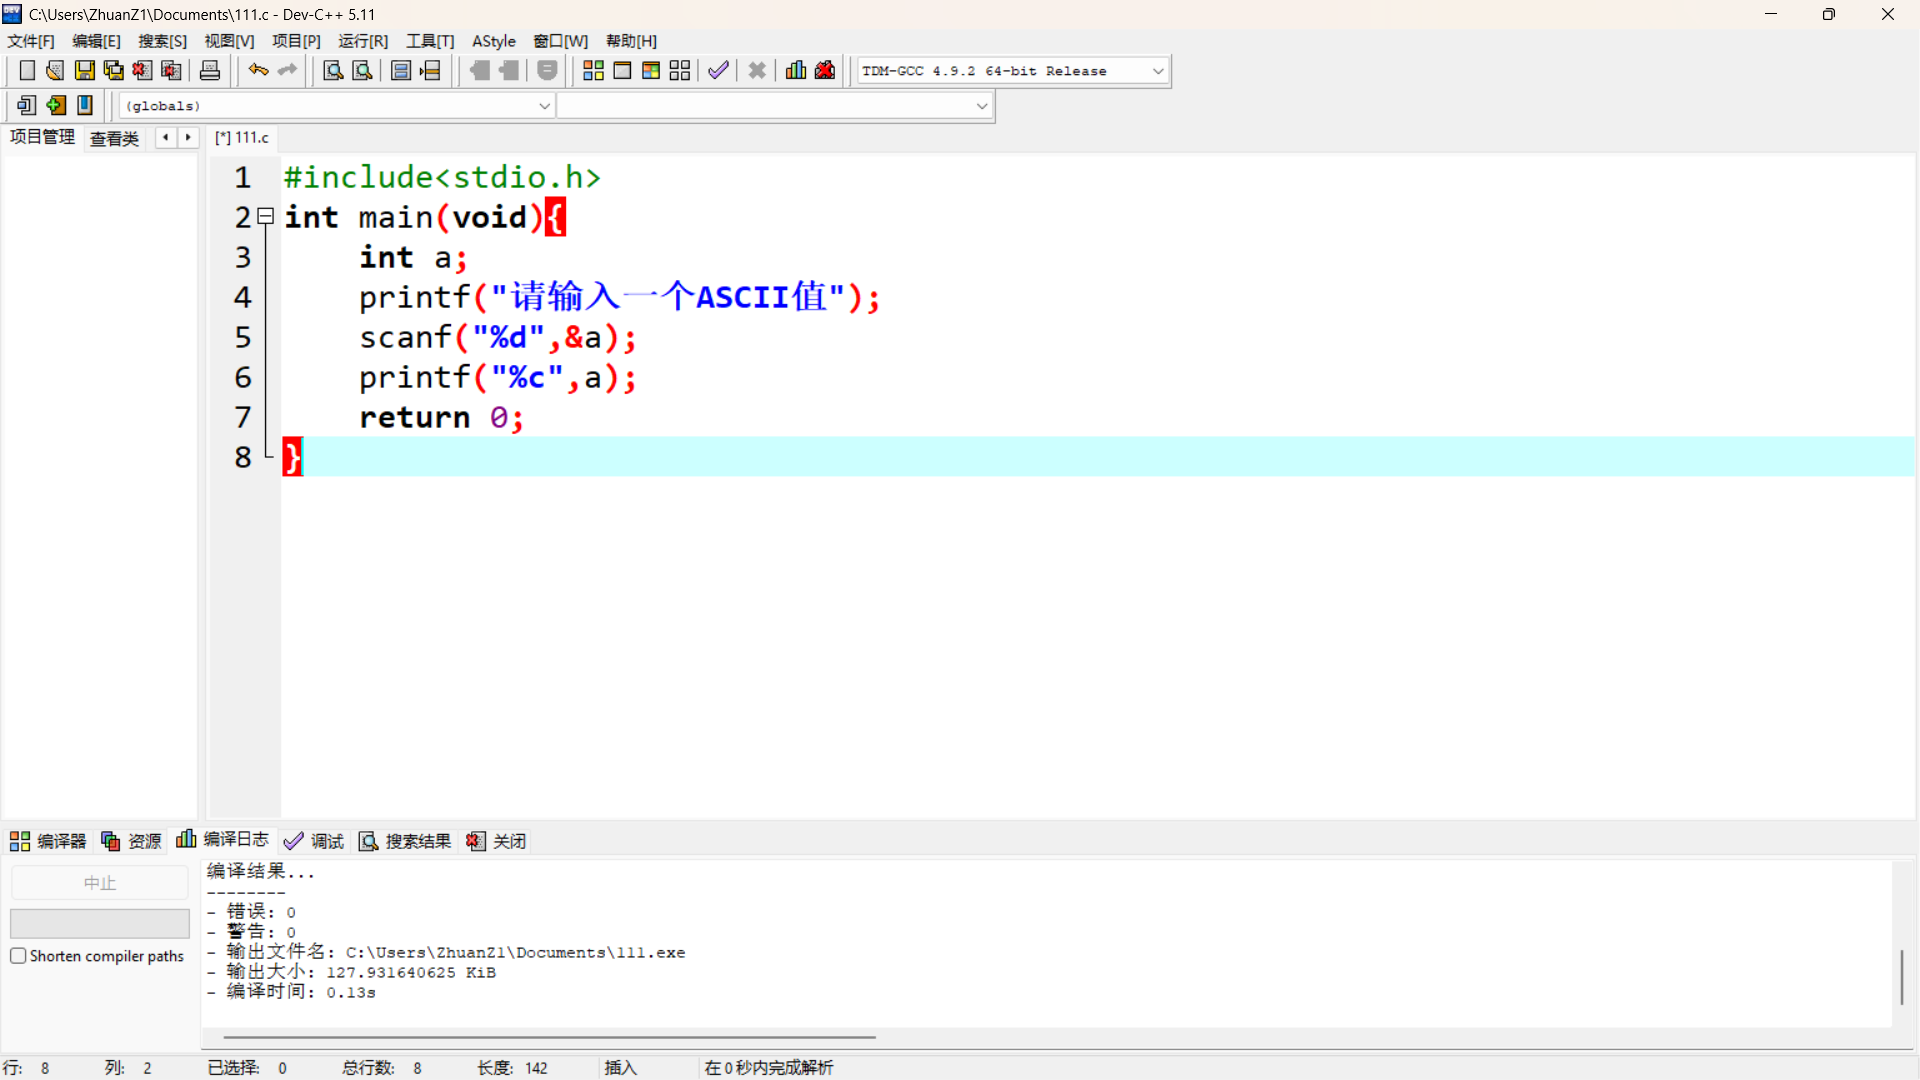Click the Undo arrow icon

point(258,70)
